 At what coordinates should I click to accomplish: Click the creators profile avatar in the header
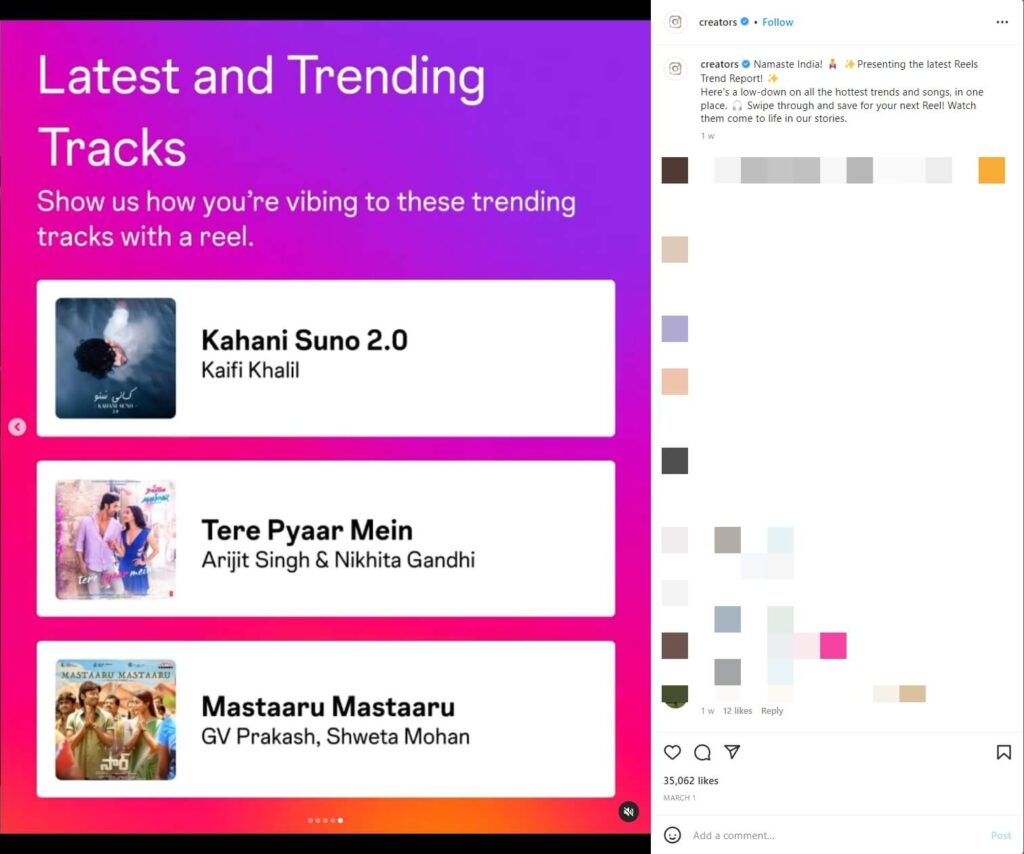click(x=675, y=22)
